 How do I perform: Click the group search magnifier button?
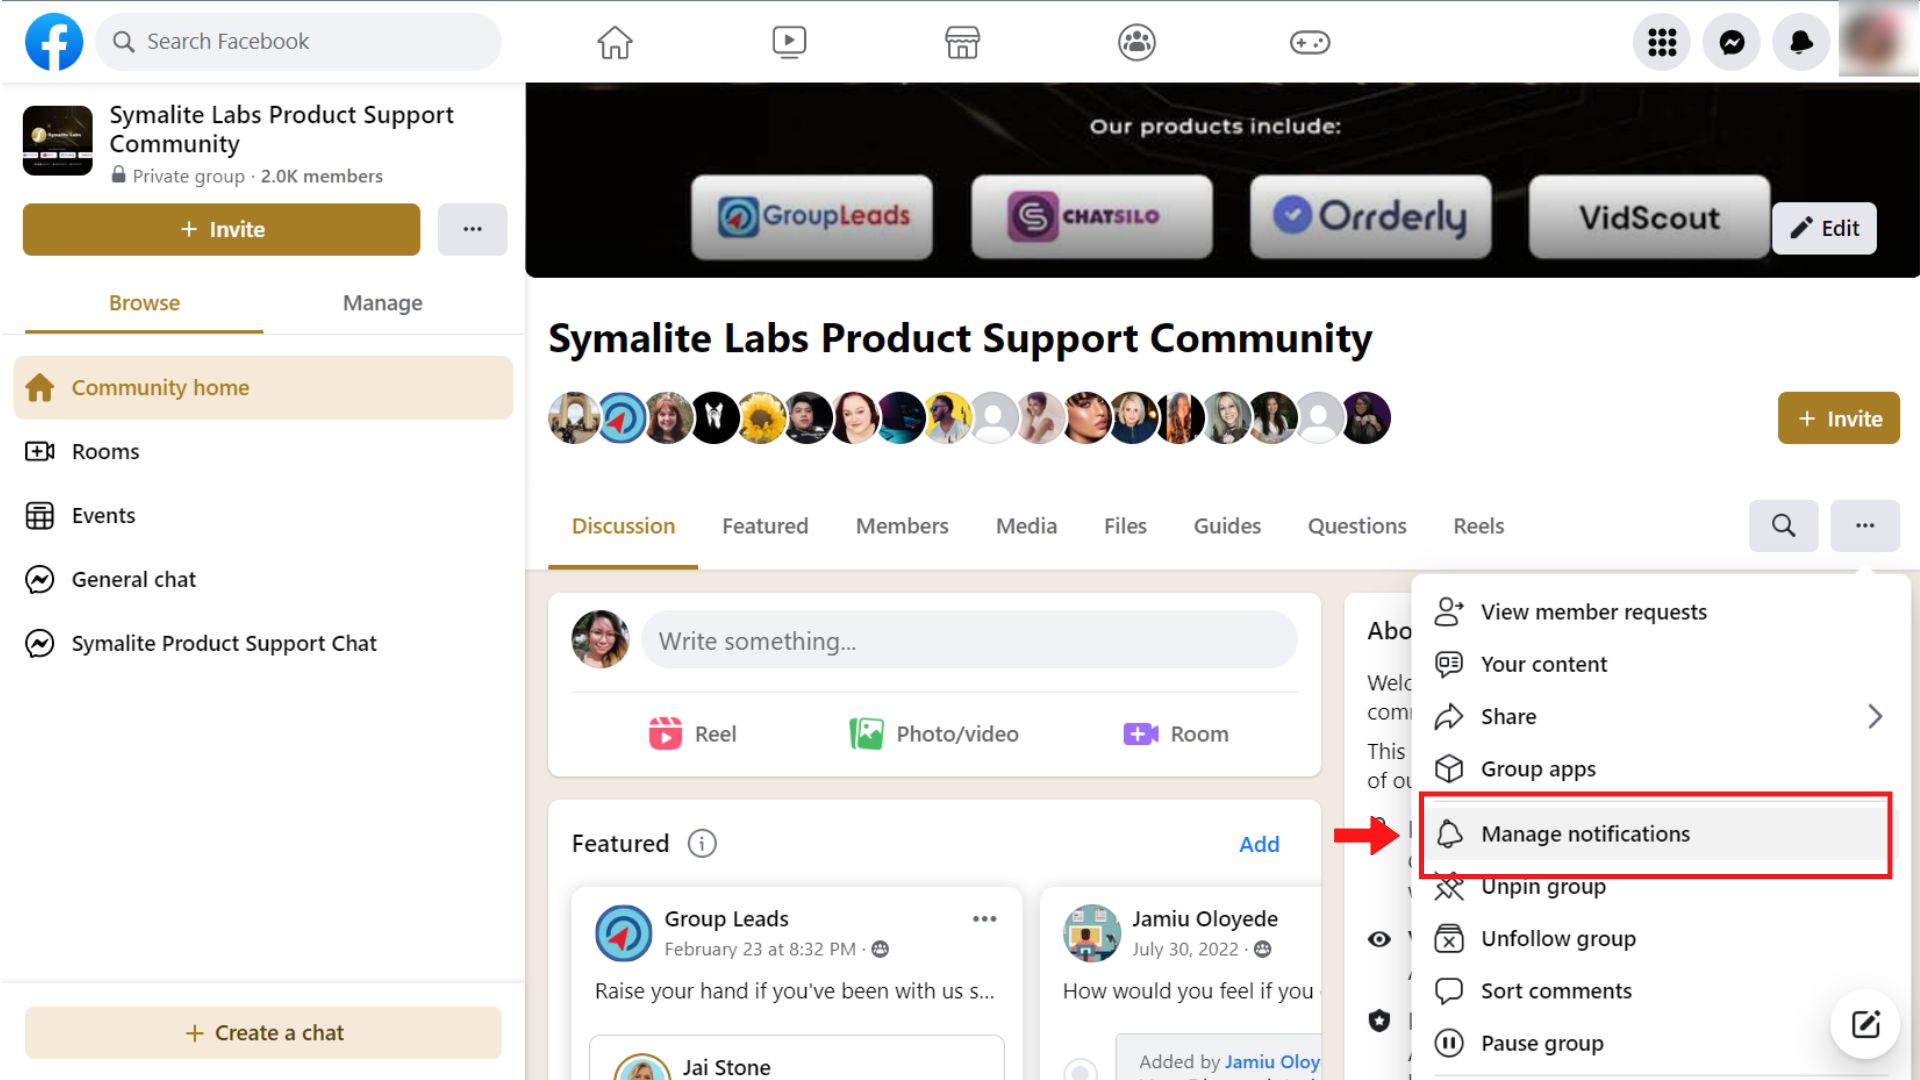tap(1783, 525)
